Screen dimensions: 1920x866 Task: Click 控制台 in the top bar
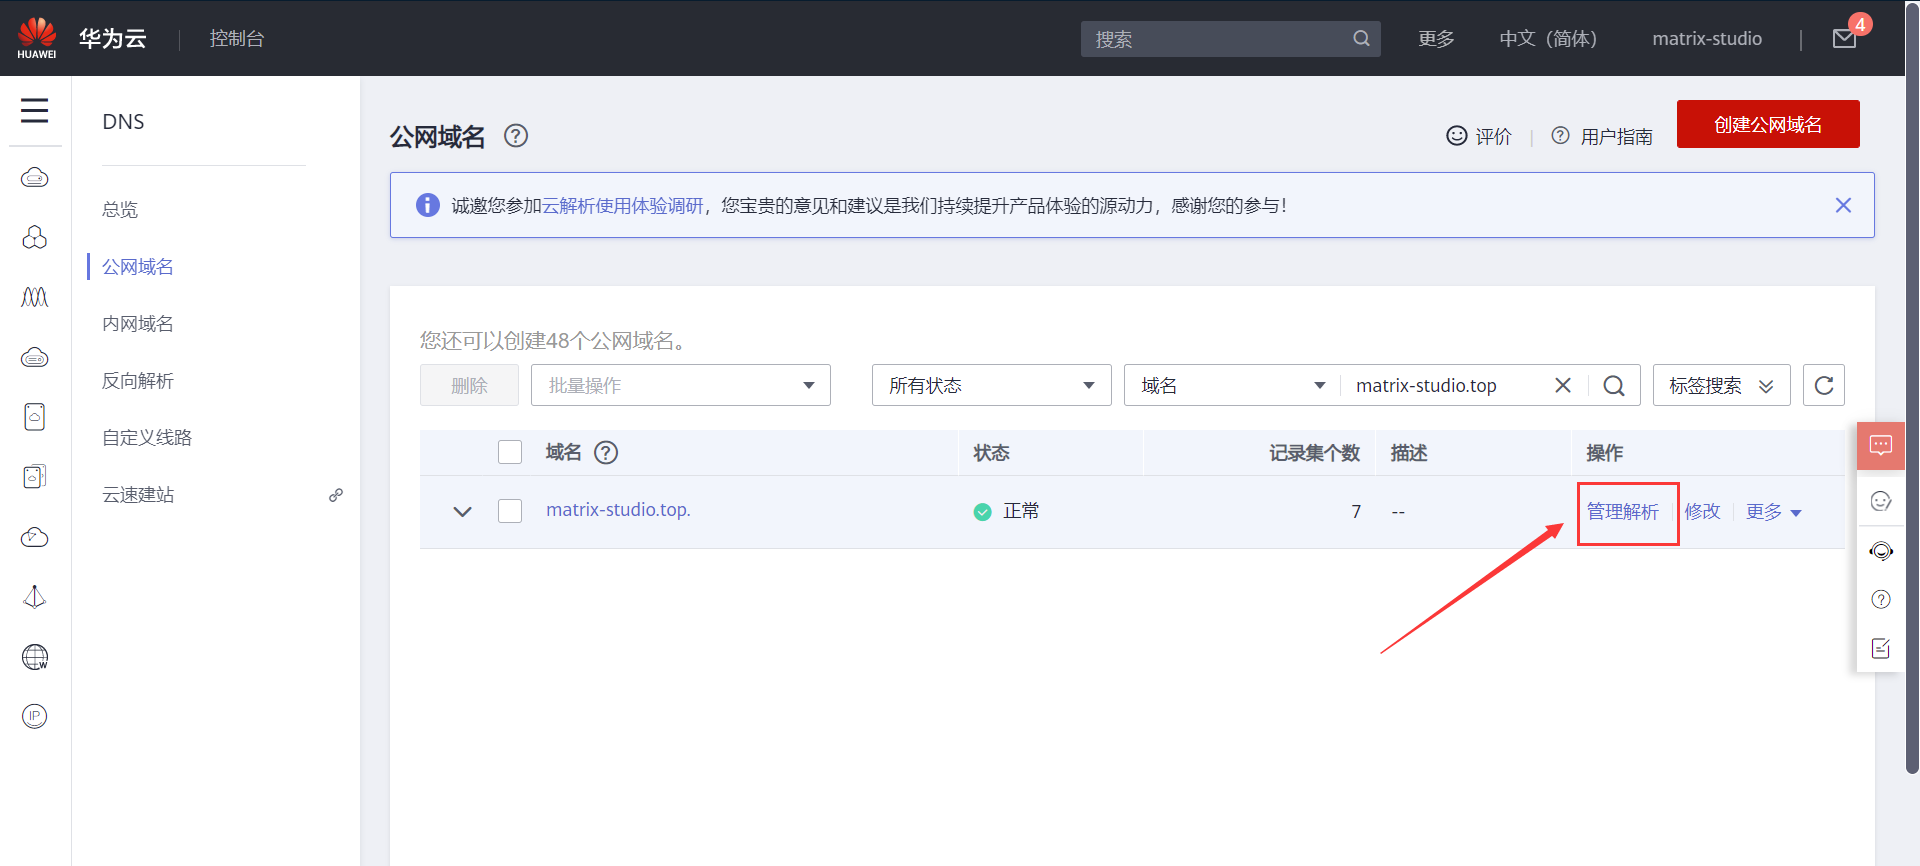(237, 39)
